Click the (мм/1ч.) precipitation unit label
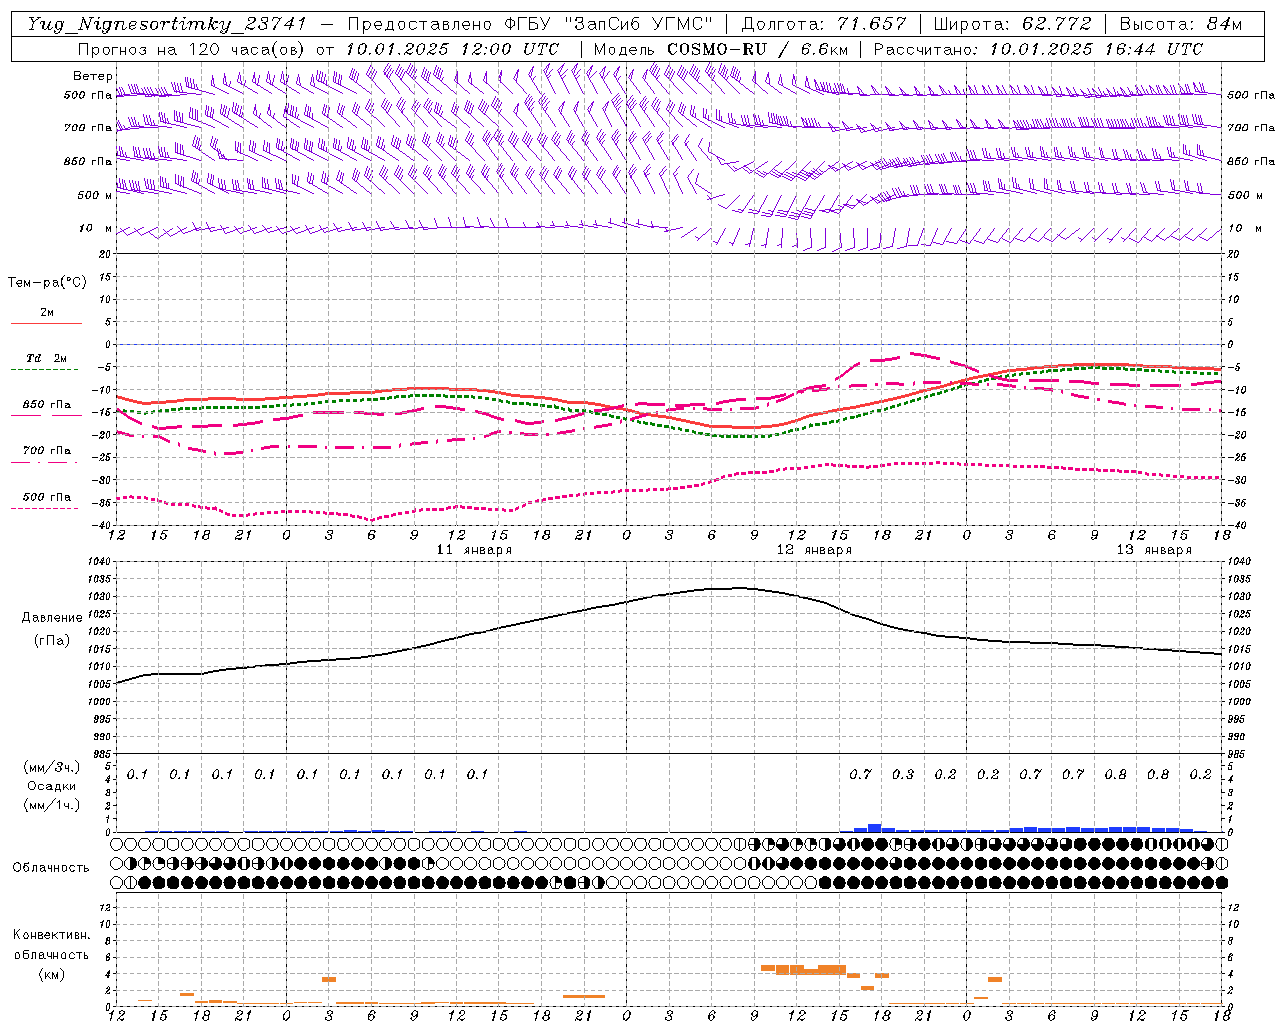Screen dimensions: 1280x1024 pos(53,805)
